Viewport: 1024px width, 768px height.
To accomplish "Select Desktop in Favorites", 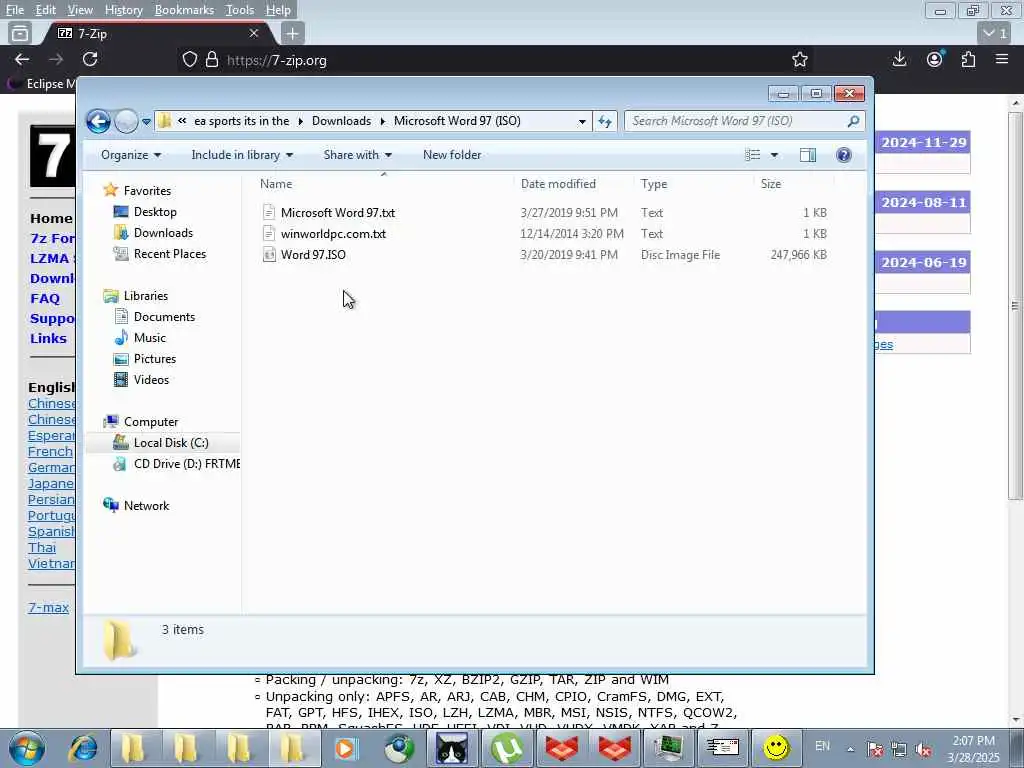I will point(145,212).
